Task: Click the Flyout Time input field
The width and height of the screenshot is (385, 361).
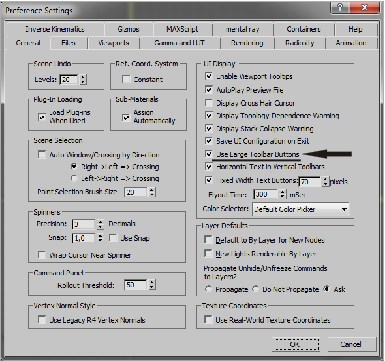Action: pos(266,194)
